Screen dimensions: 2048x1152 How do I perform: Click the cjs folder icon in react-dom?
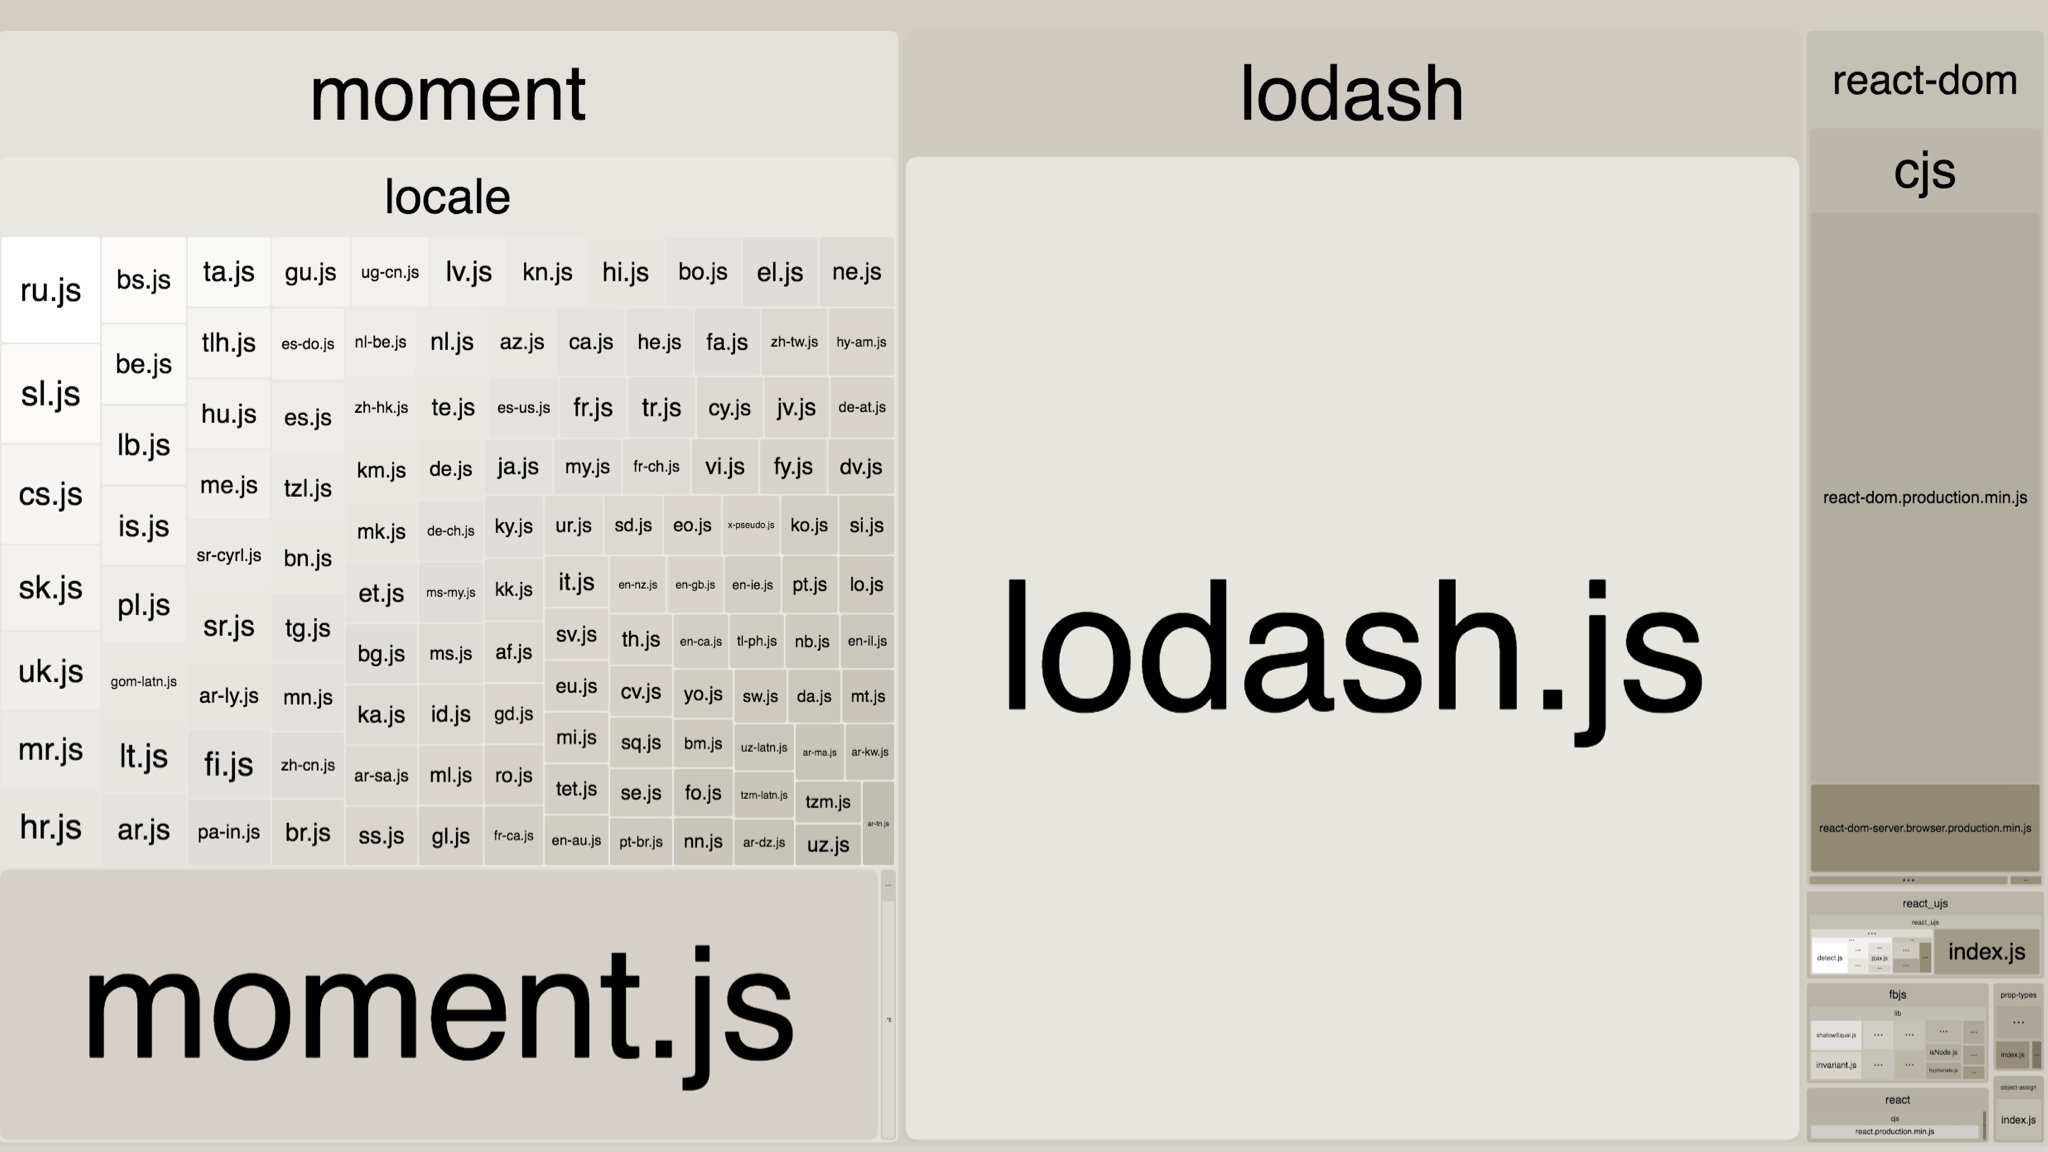[x=1923, y=167]
